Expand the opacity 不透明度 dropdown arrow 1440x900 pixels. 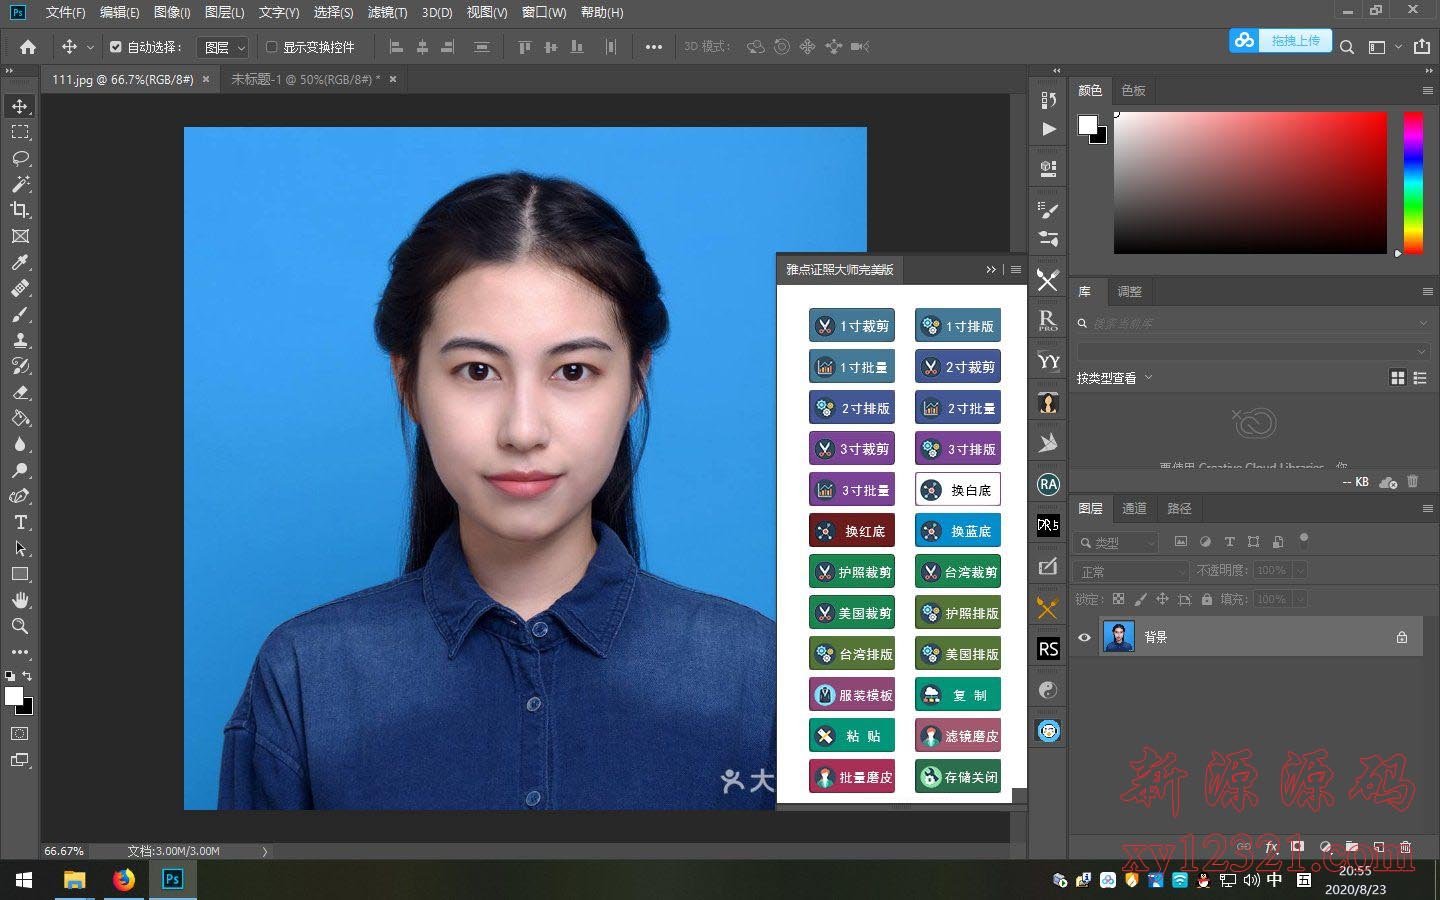point(1300,570)
